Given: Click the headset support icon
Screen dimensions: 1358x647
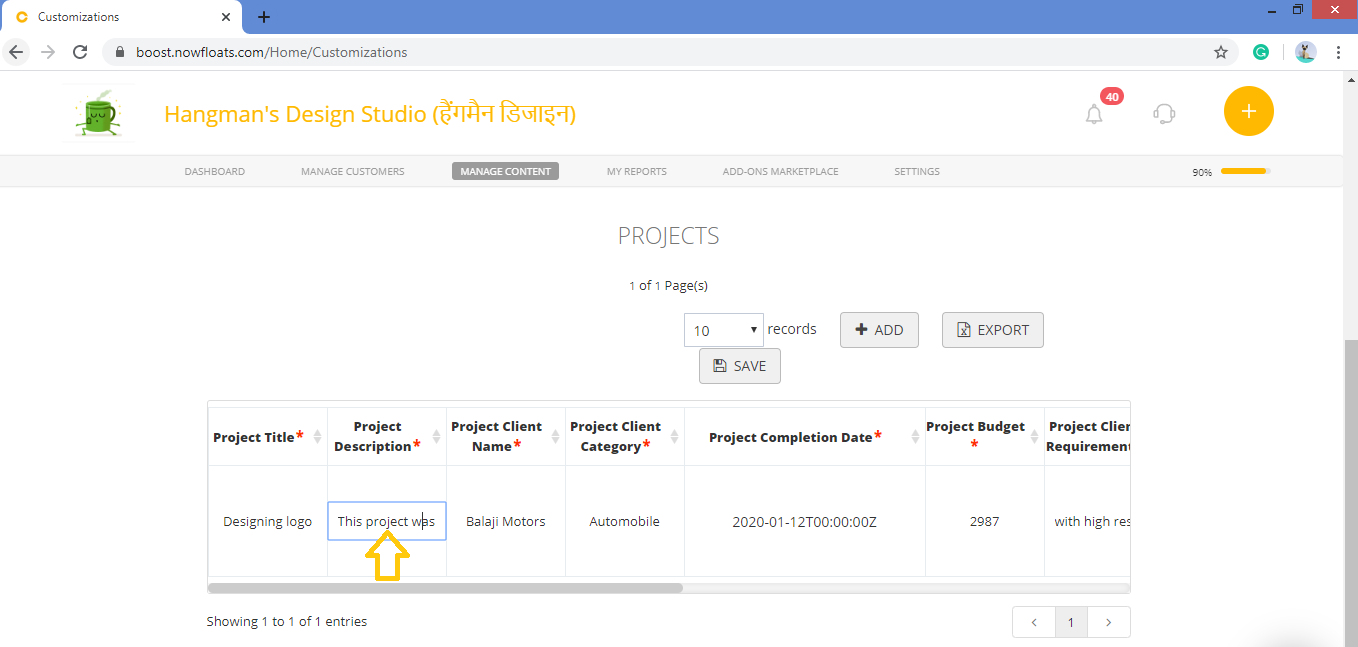Looking at the screenshot, I should pos(1163,113).
